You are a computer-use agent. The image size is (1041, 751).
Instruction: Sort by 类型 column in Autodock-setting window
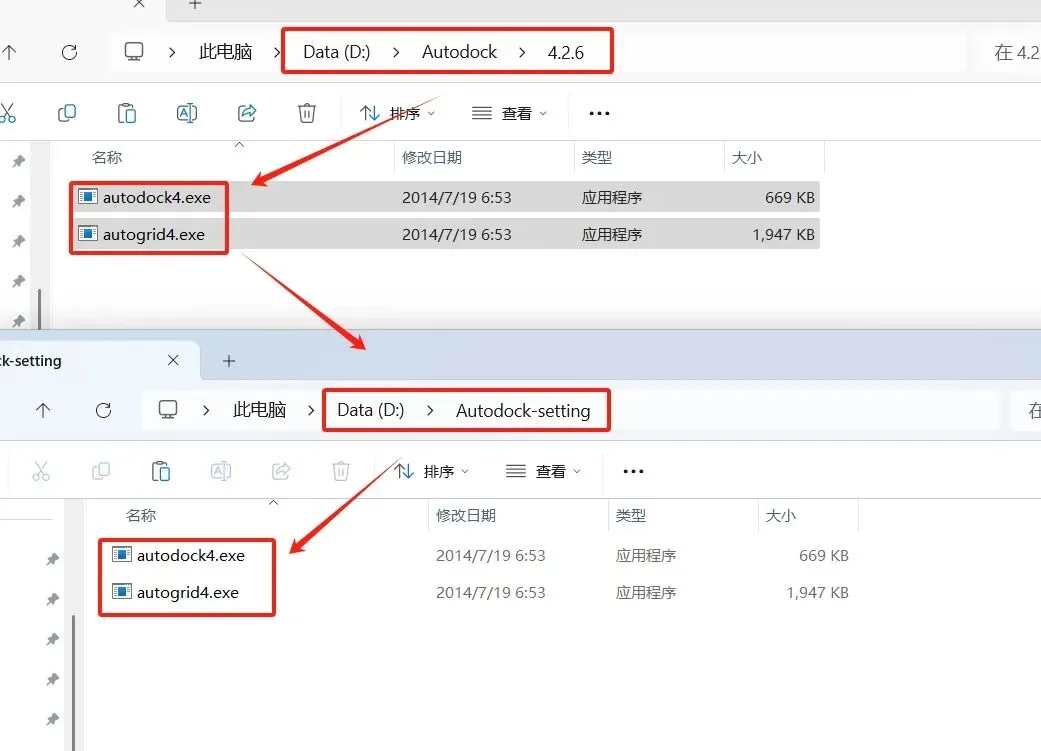coord(630,515)
